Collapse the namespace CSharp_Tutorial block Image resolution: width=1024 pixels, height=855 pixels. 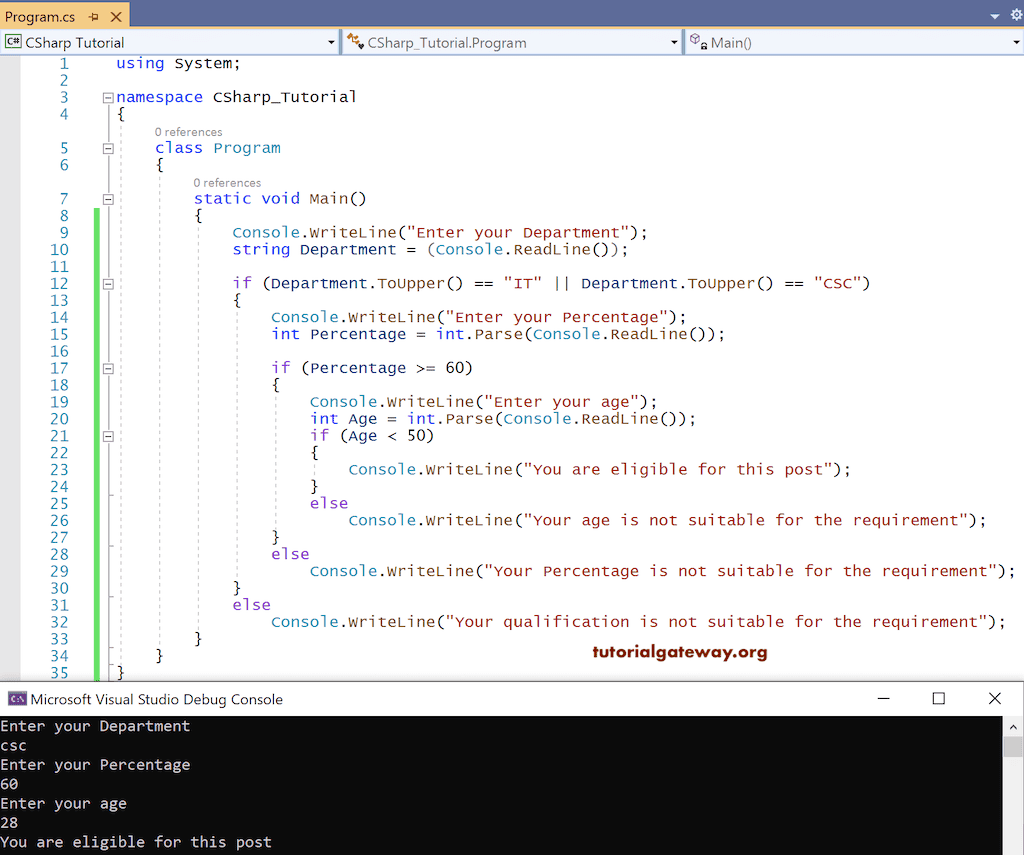coord(108,98)
